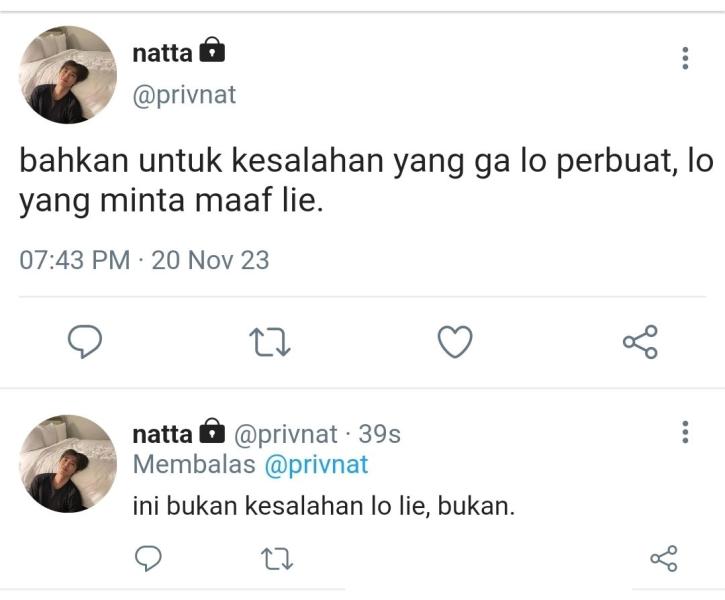Share the 39s reply tweet
Screen dimensions: 725x600
(x=663, y=559)
